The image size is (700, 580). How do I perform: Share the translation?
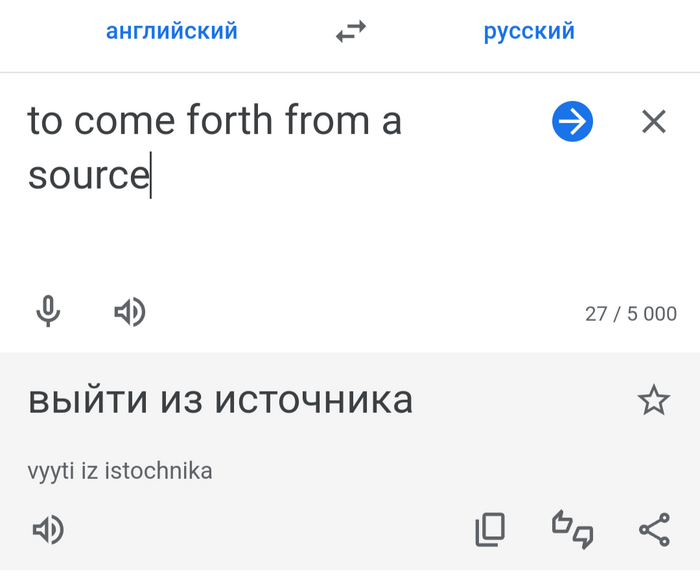click(x=653, y=530)
